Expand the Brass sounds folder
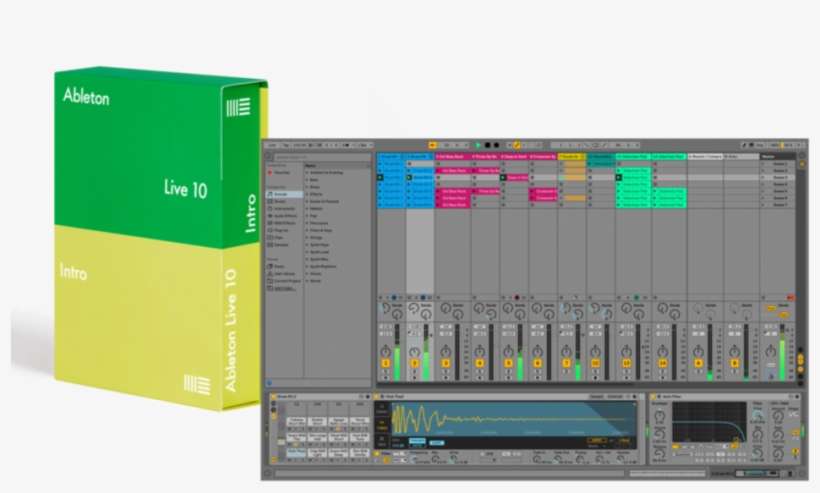Image resolution: width=820 pixels, height=493 pixels. (308, 187)
